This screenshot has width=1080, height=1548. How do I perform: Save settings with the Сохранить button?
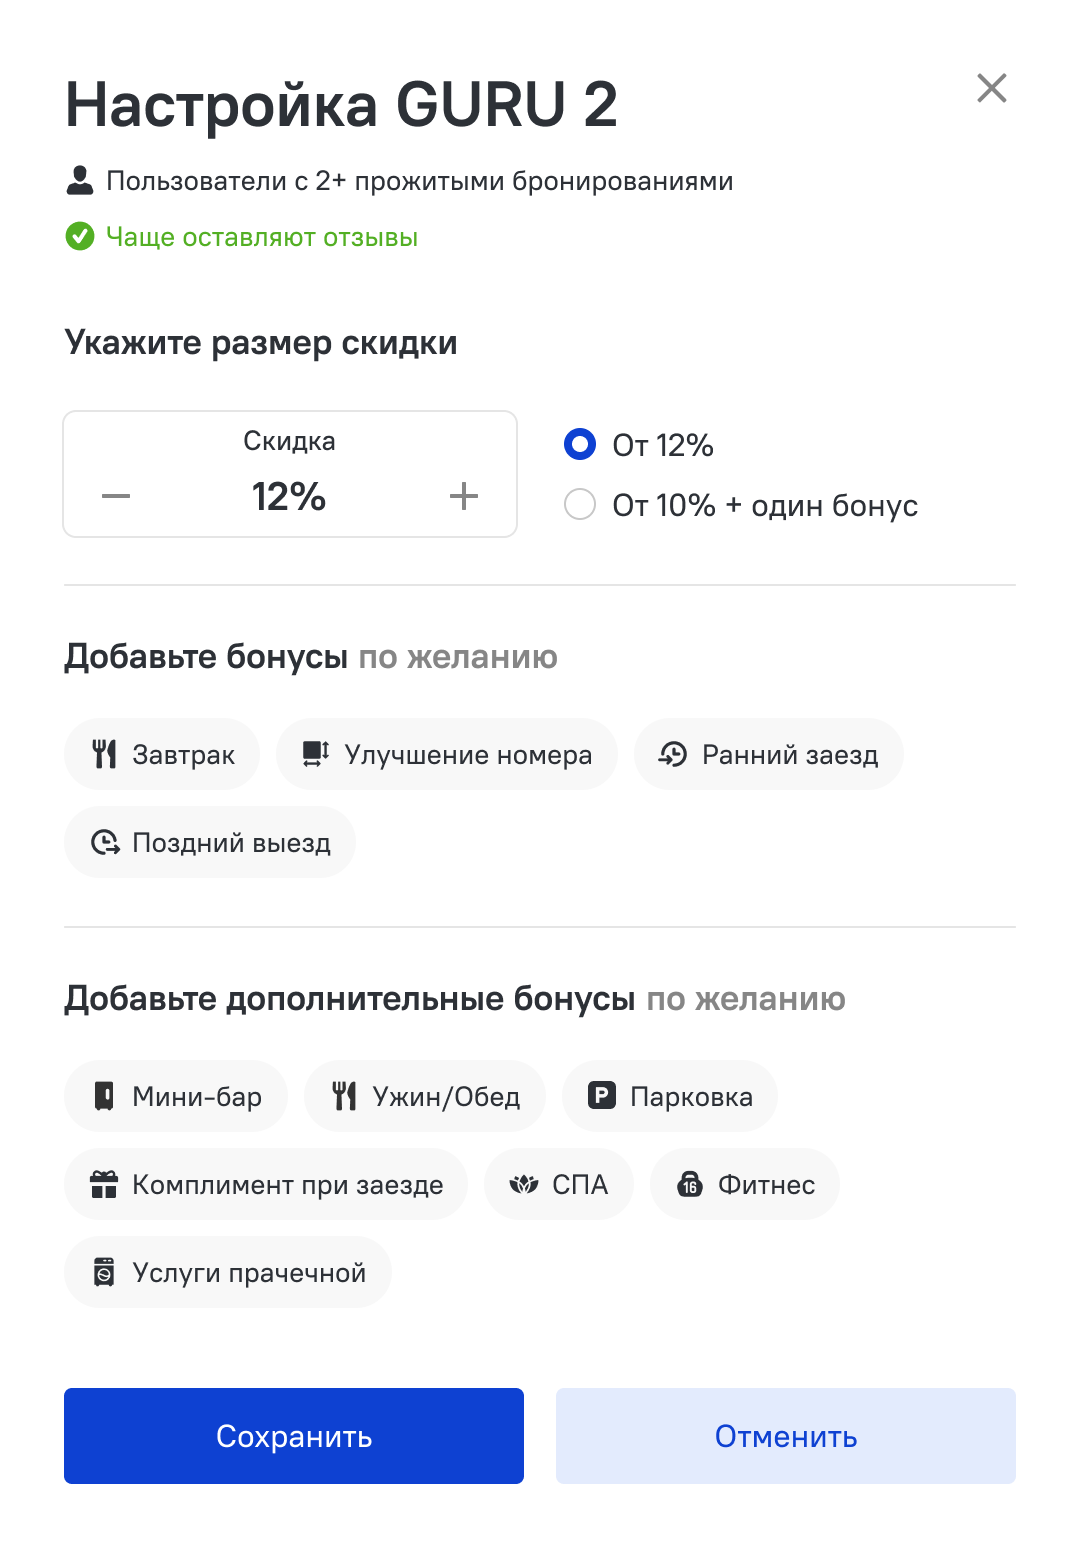click(x=294, y=1436)
